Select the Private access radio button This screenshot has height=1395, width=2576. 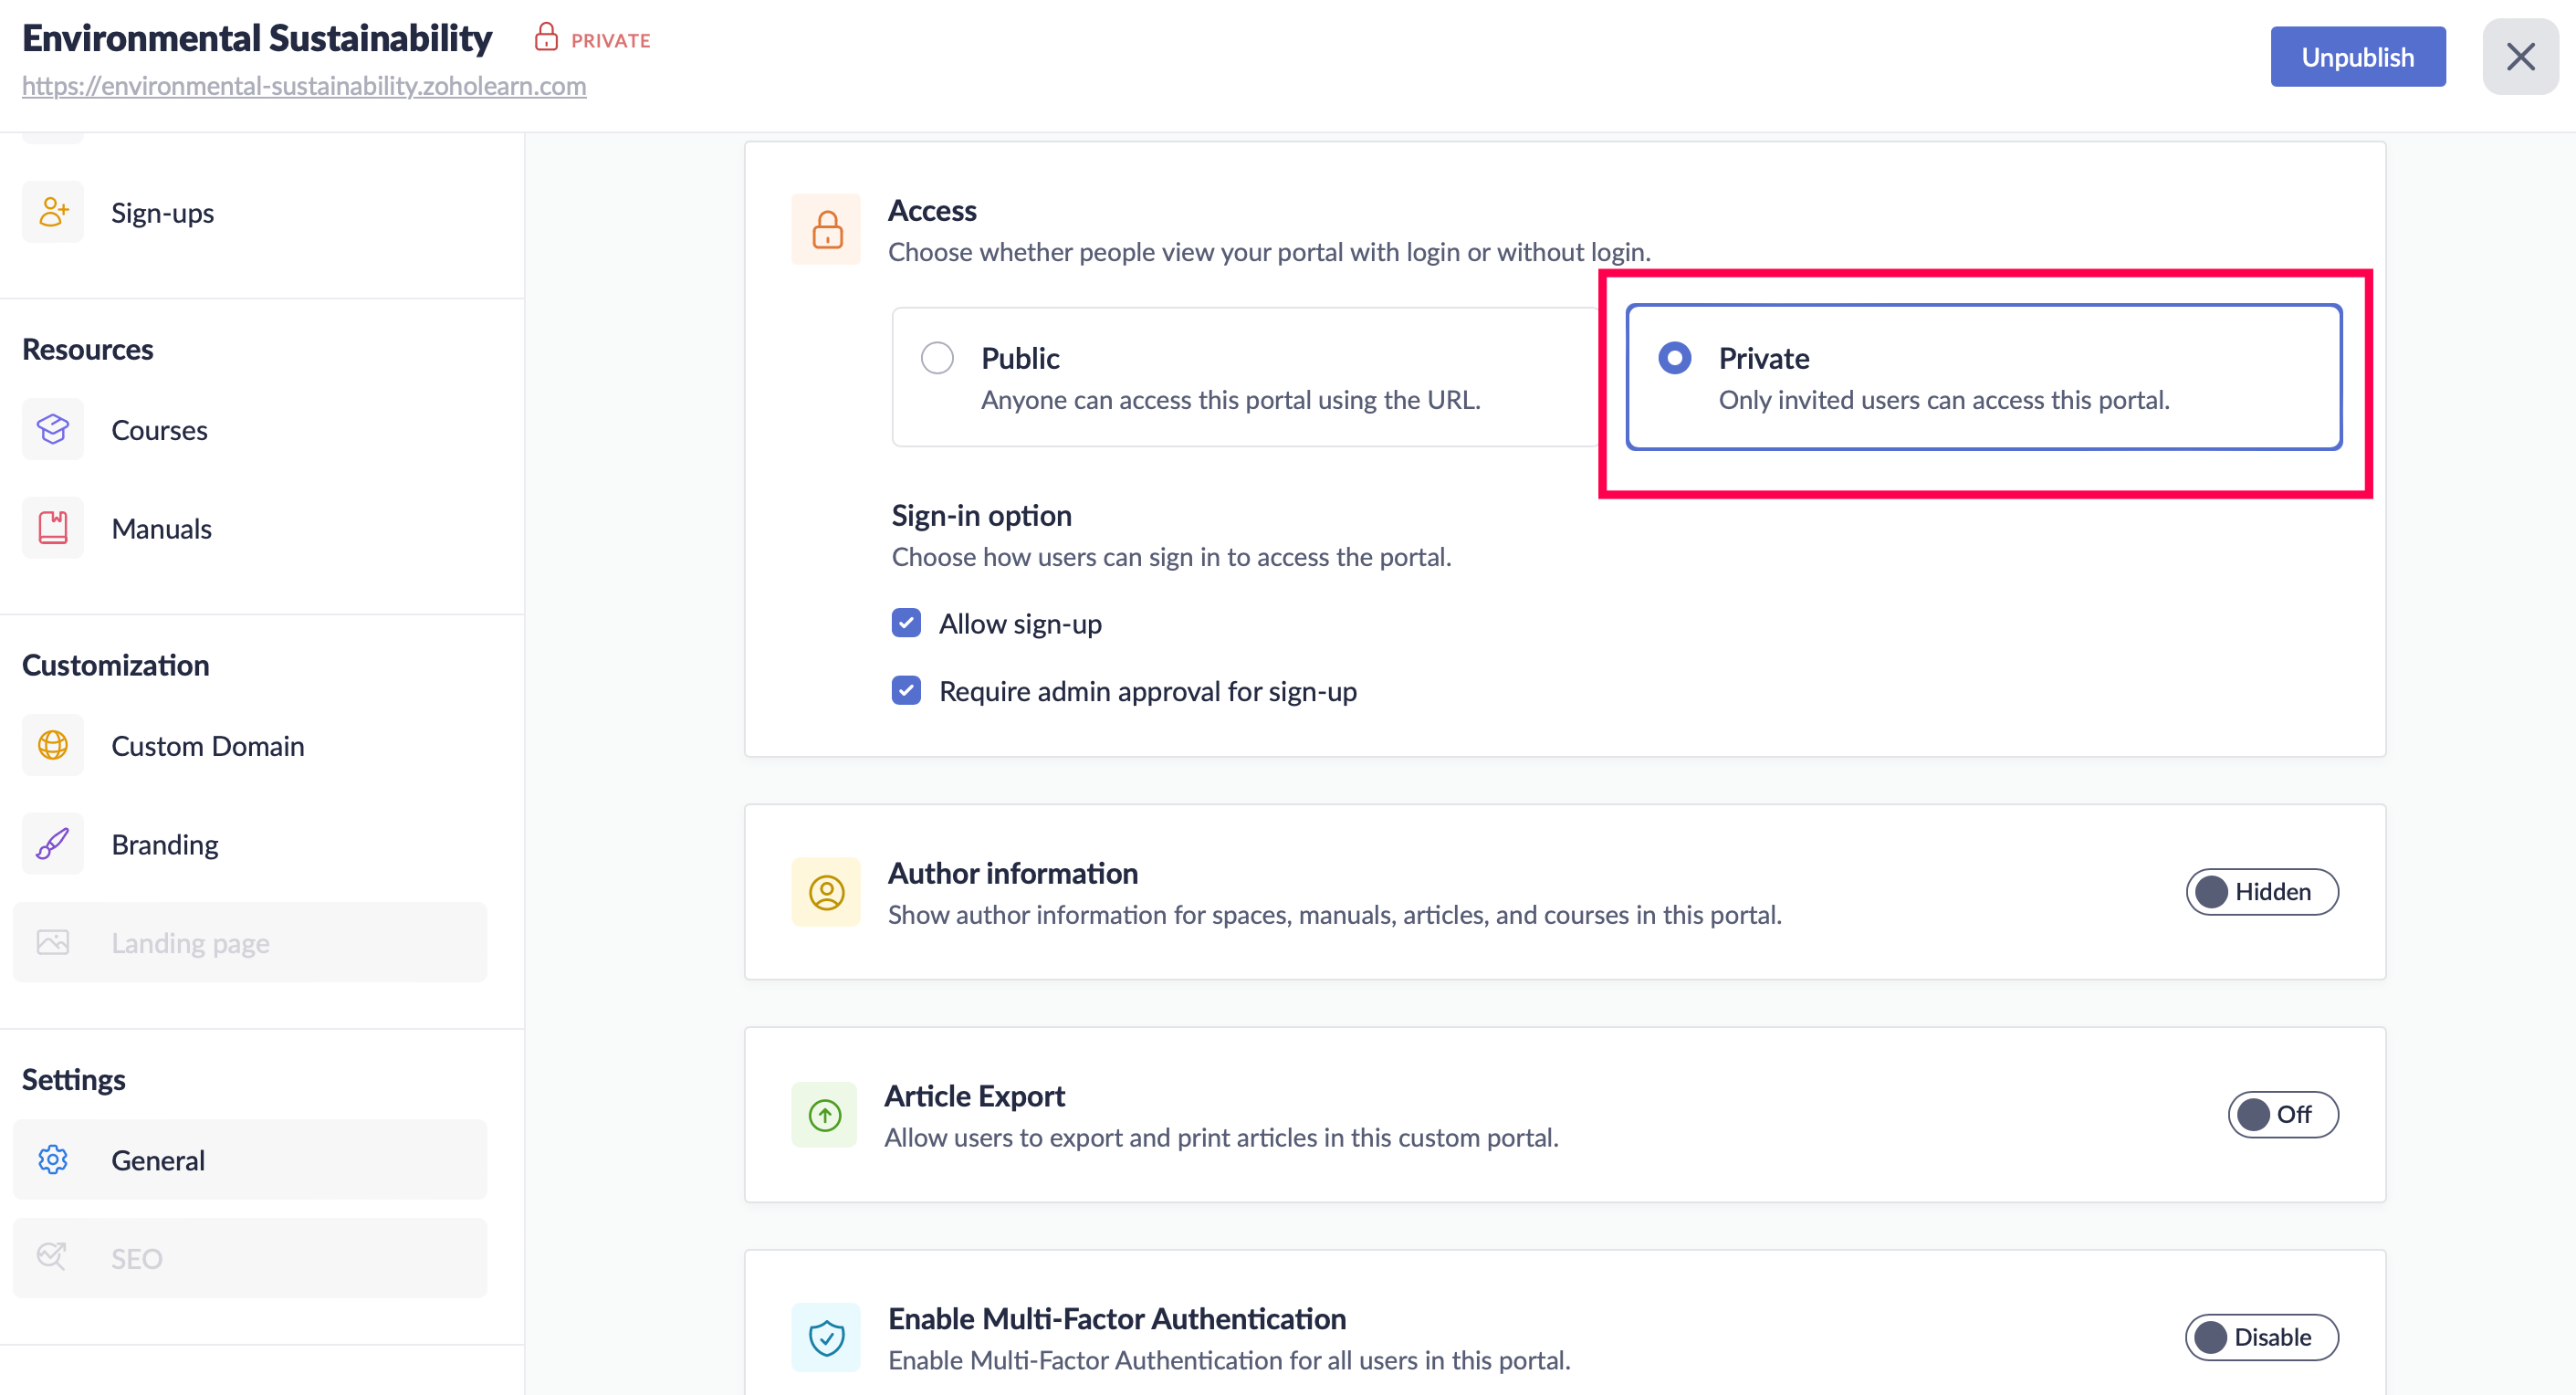click(x=1674, y=358)
